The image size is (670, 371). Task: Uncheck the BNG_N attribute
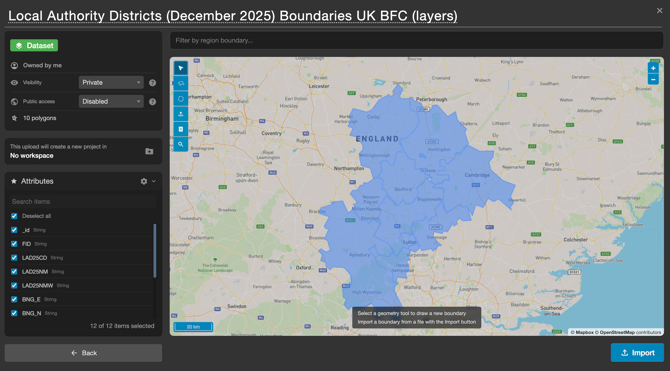click(x=14, y=313)
